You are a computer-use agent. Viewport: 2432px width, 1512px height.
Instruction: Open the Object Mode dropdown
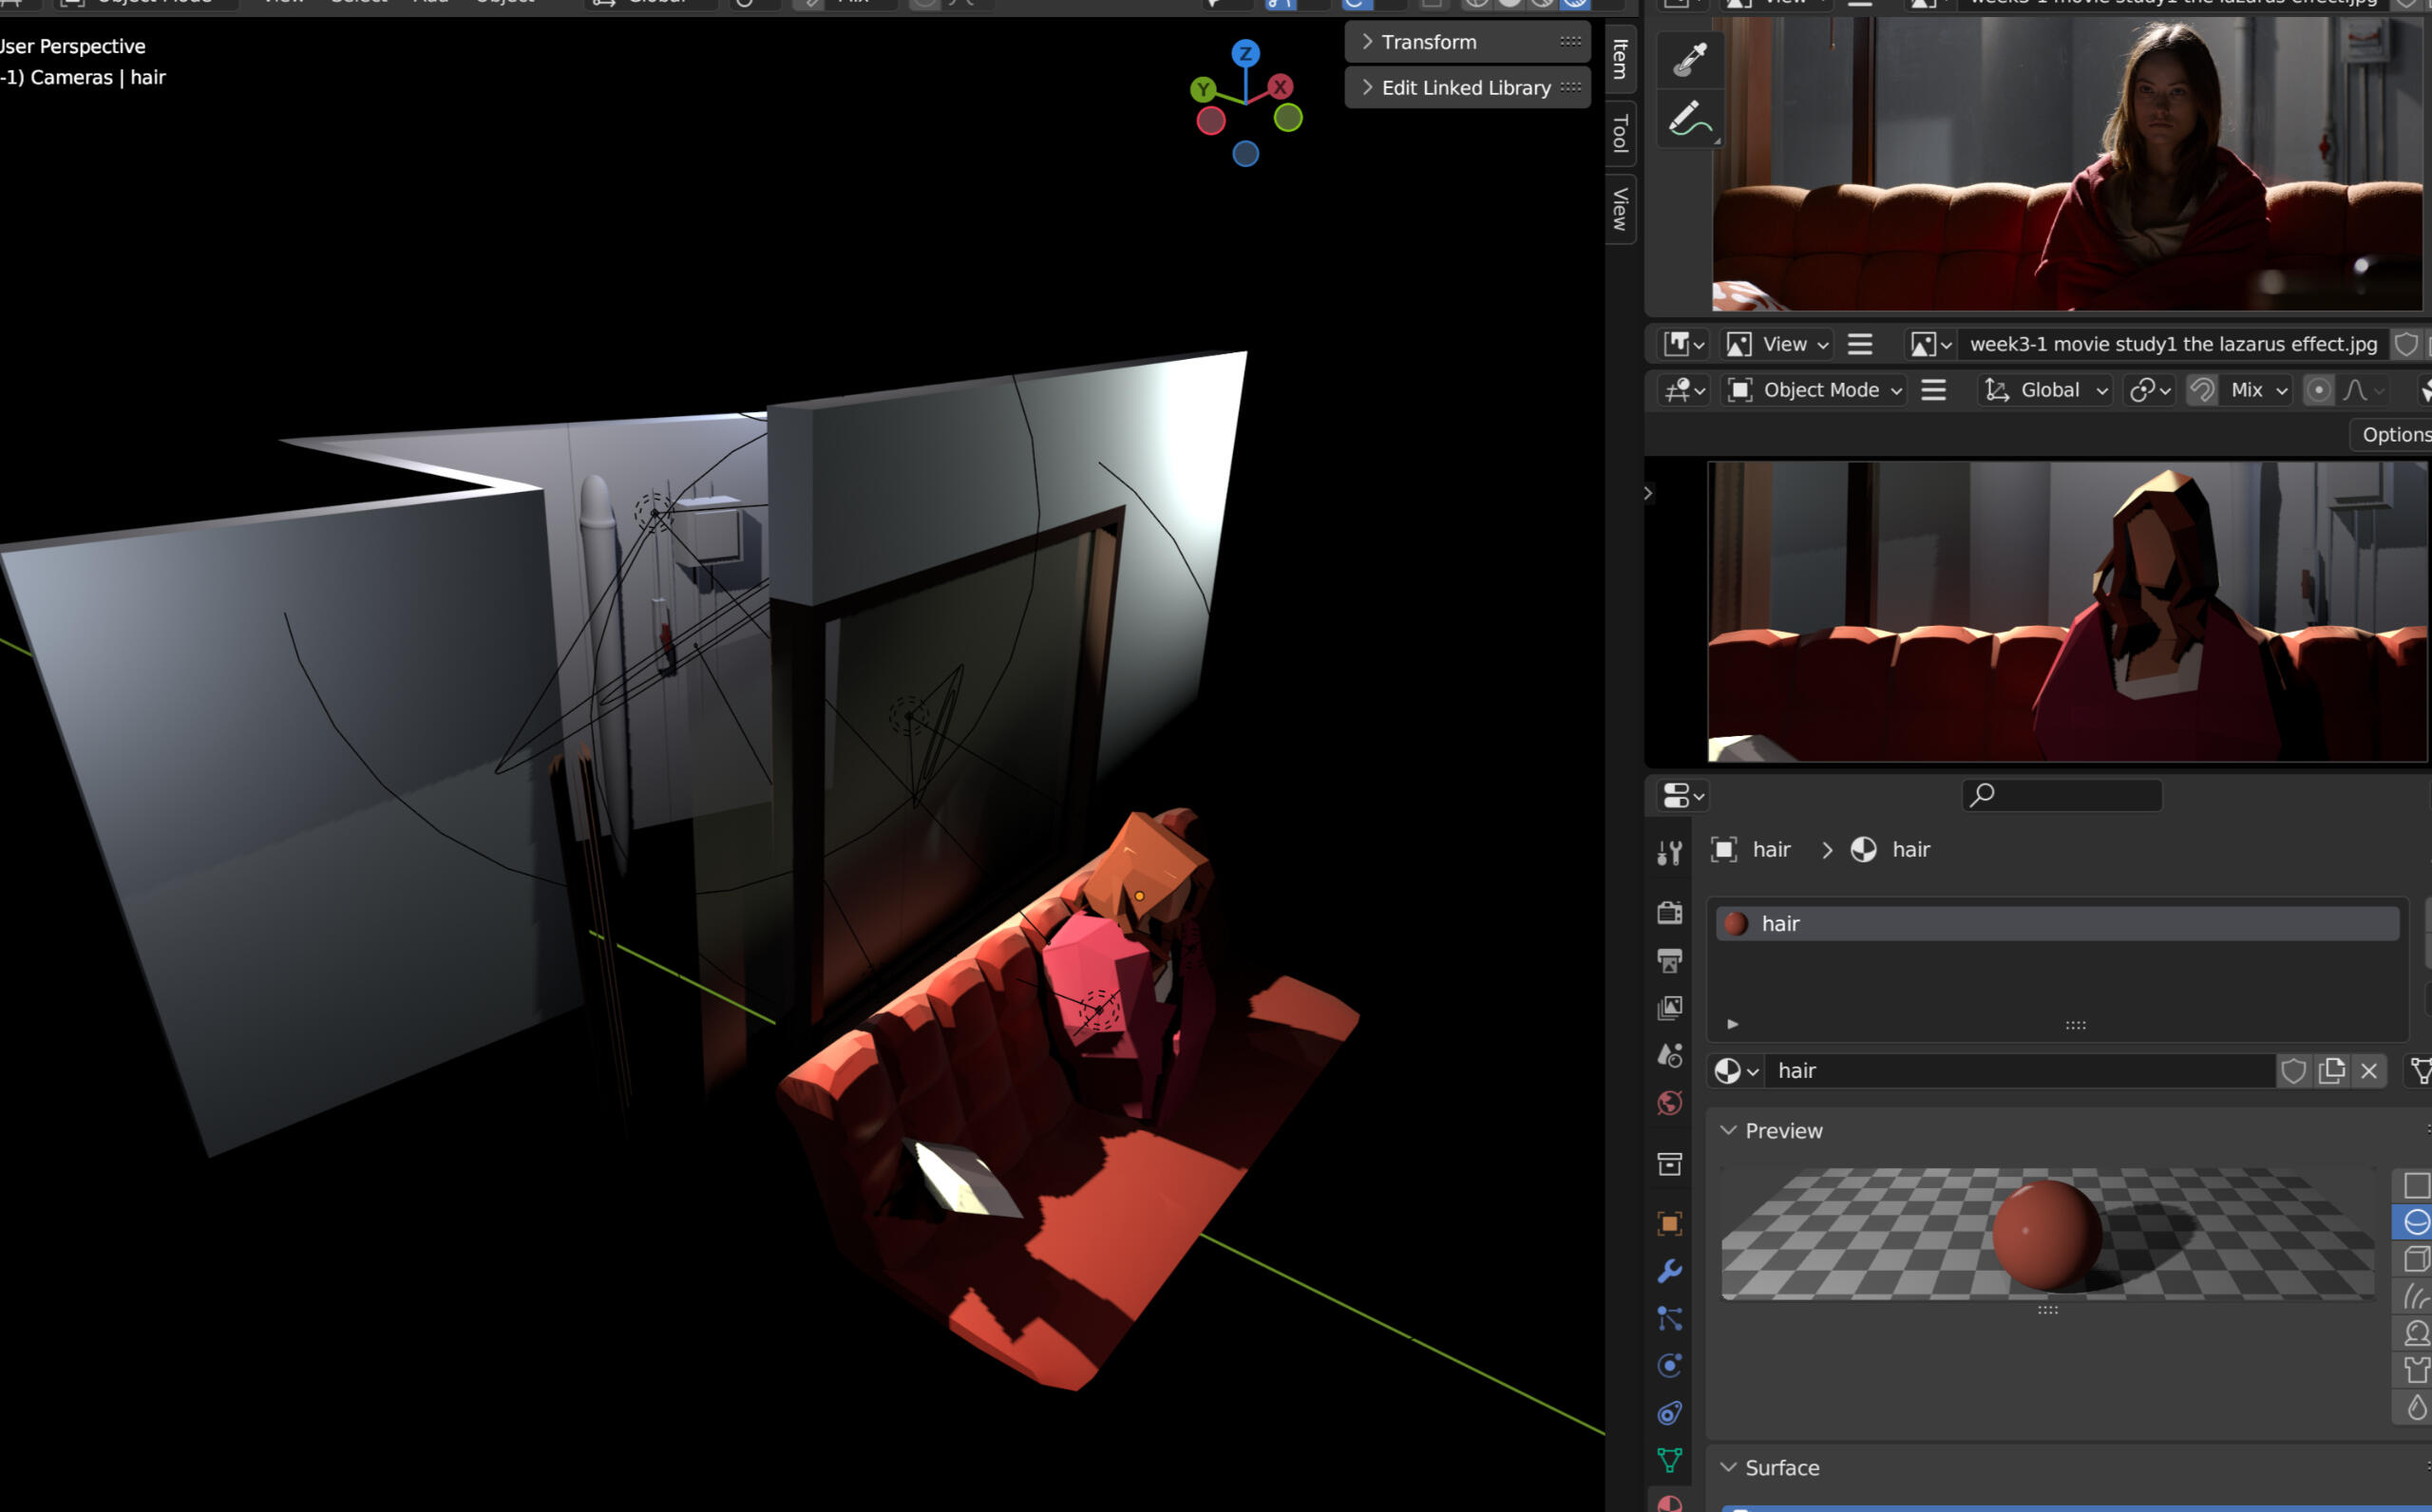coord(1815,390)
